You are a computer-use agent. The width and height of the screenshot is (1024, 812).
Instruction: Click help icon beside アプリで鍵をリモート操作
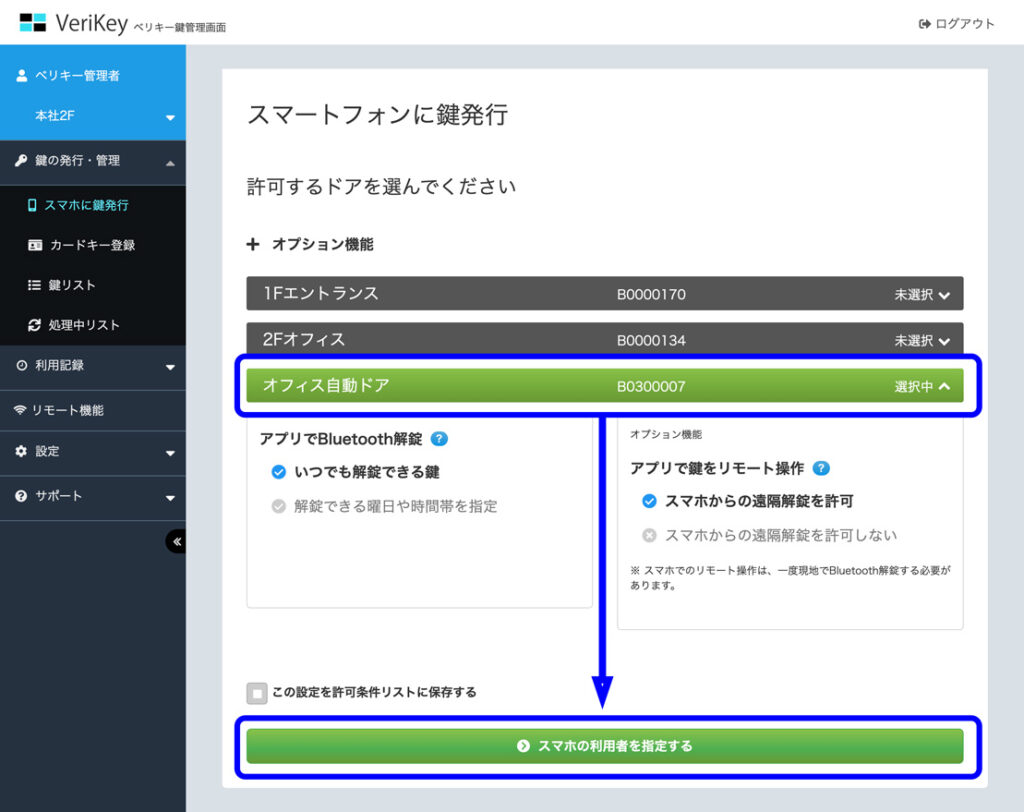pyautogui.click(x=821, y=468)
